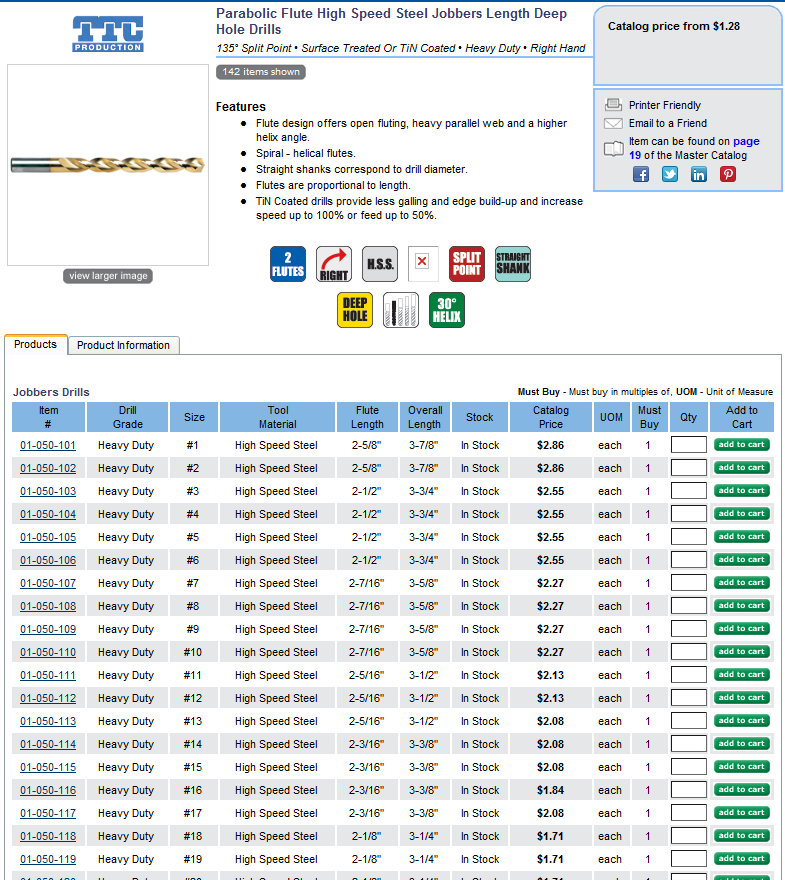Click the open catalog book icon

pos(613,149)
